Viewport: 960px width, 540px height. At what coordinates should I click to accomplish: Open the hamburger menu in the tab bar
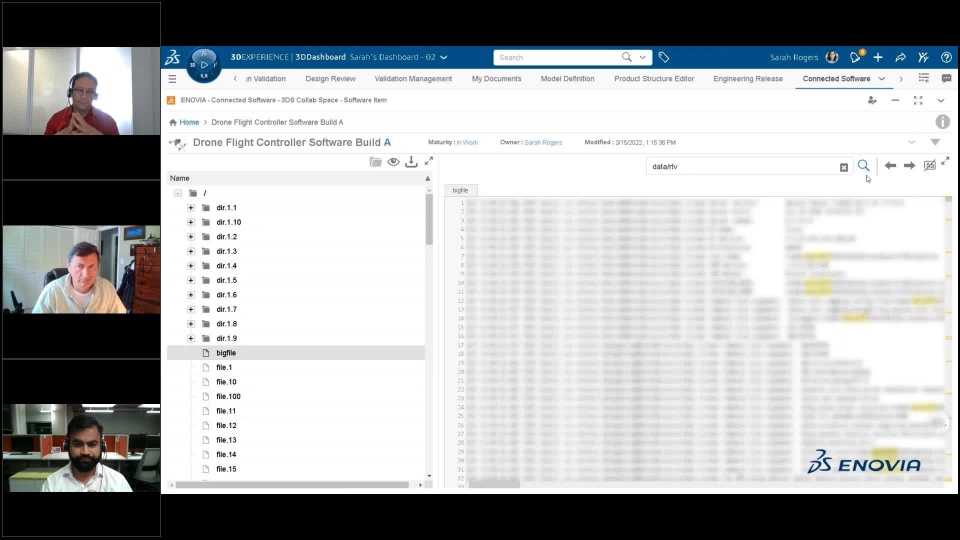172,79
